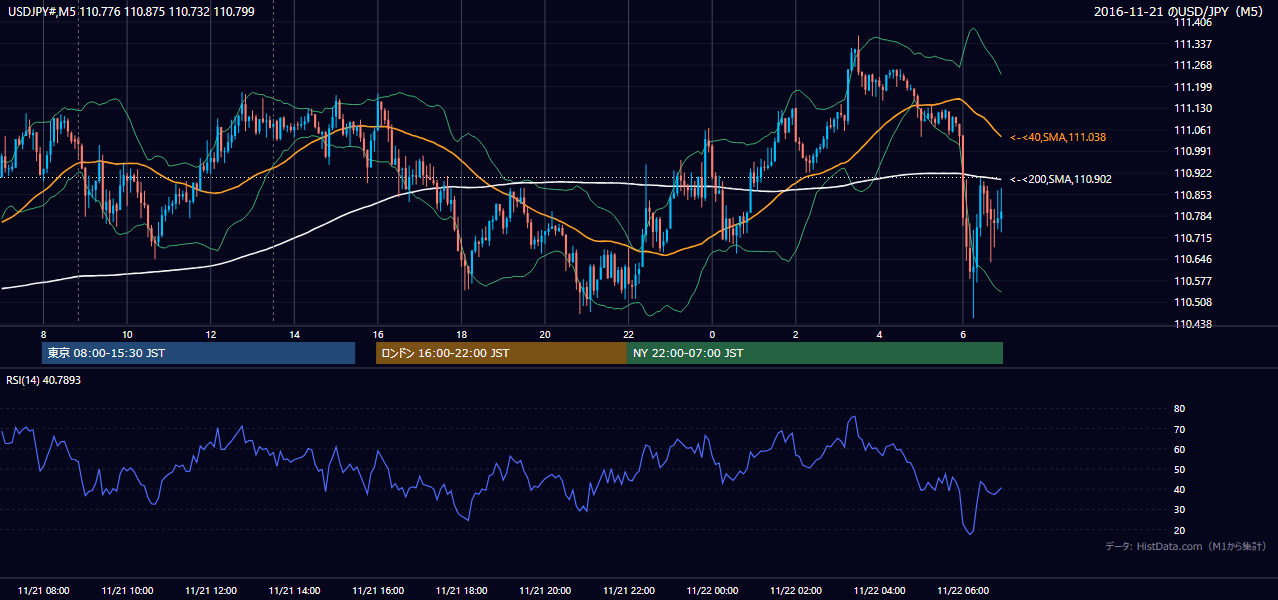This screenshot has height=600, width=1278.
Task: Click the RSI 70 scale value
Action: (1179, 429)
